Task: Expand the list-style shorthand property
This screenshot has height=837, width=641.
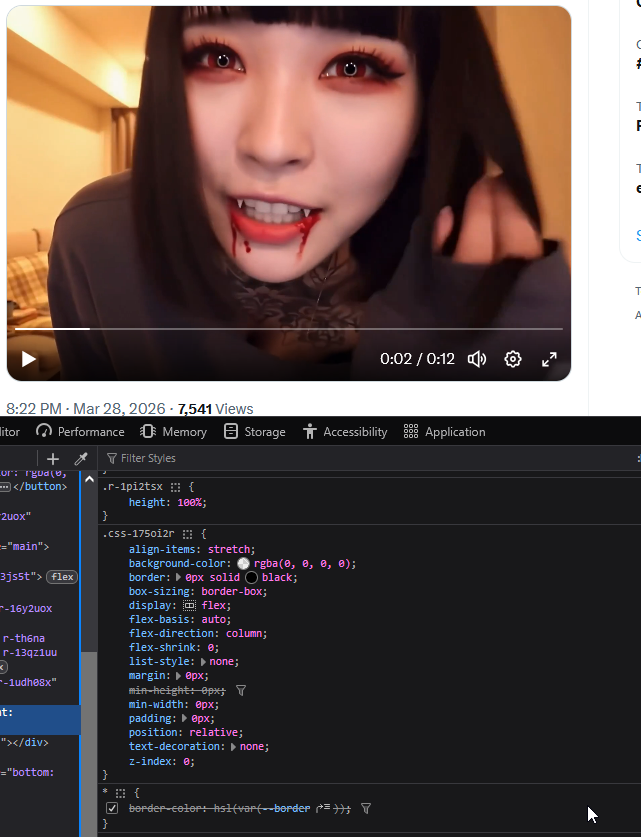Action: [x=203, y=661]
